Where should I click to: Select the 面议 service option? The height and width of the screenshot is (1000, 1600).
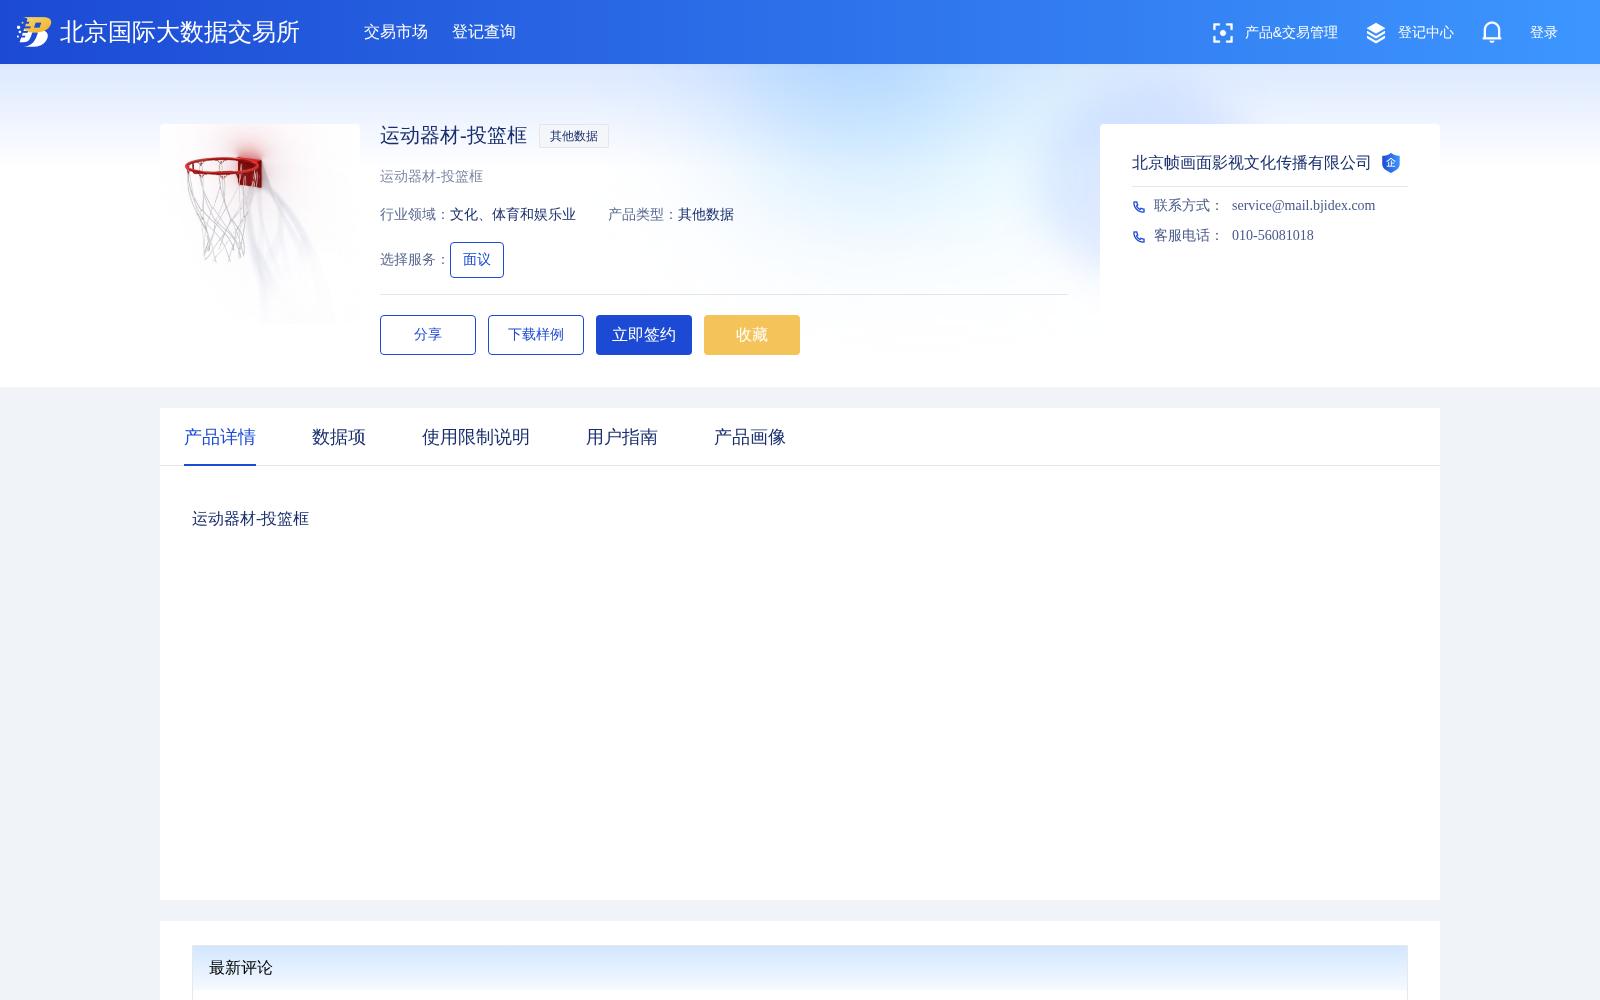pyautogui.click(x=477, y=260)
